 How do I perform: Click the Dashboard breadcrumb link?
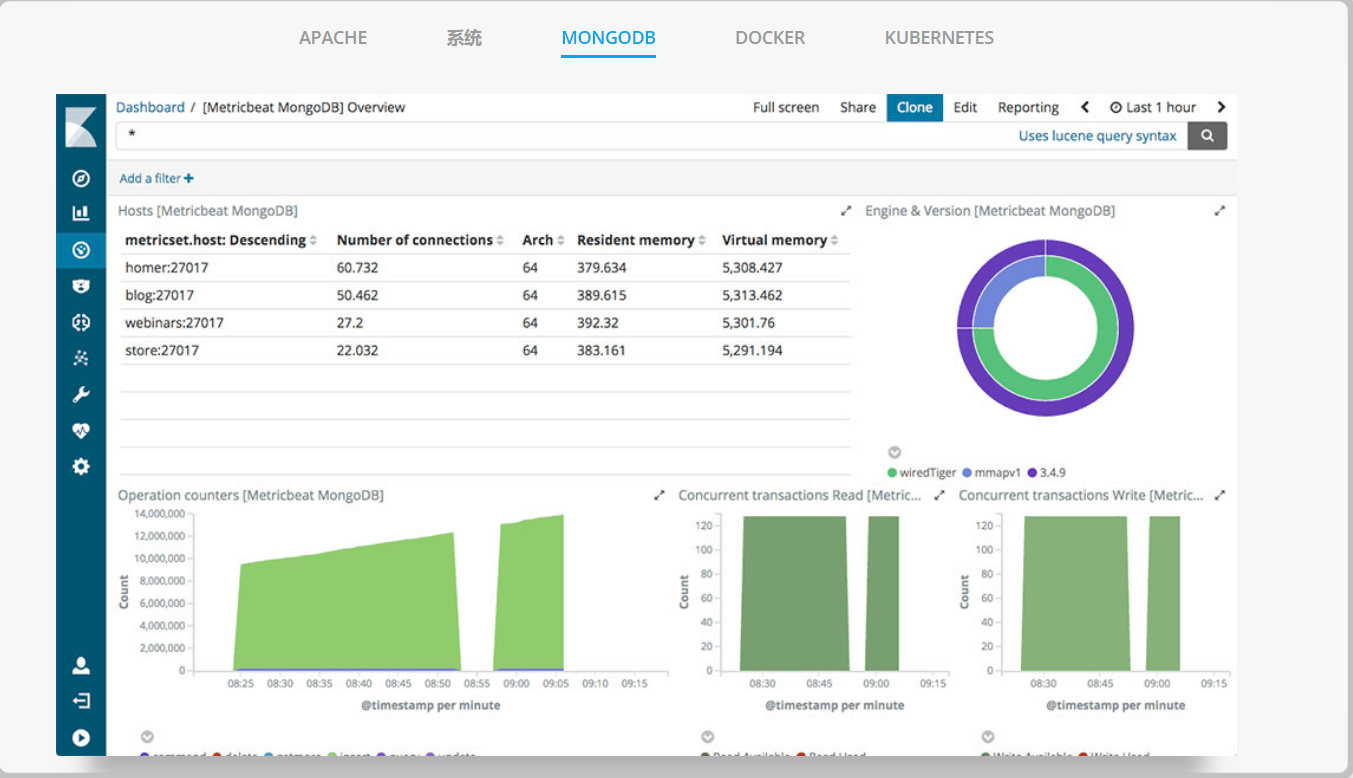(150, 107)
